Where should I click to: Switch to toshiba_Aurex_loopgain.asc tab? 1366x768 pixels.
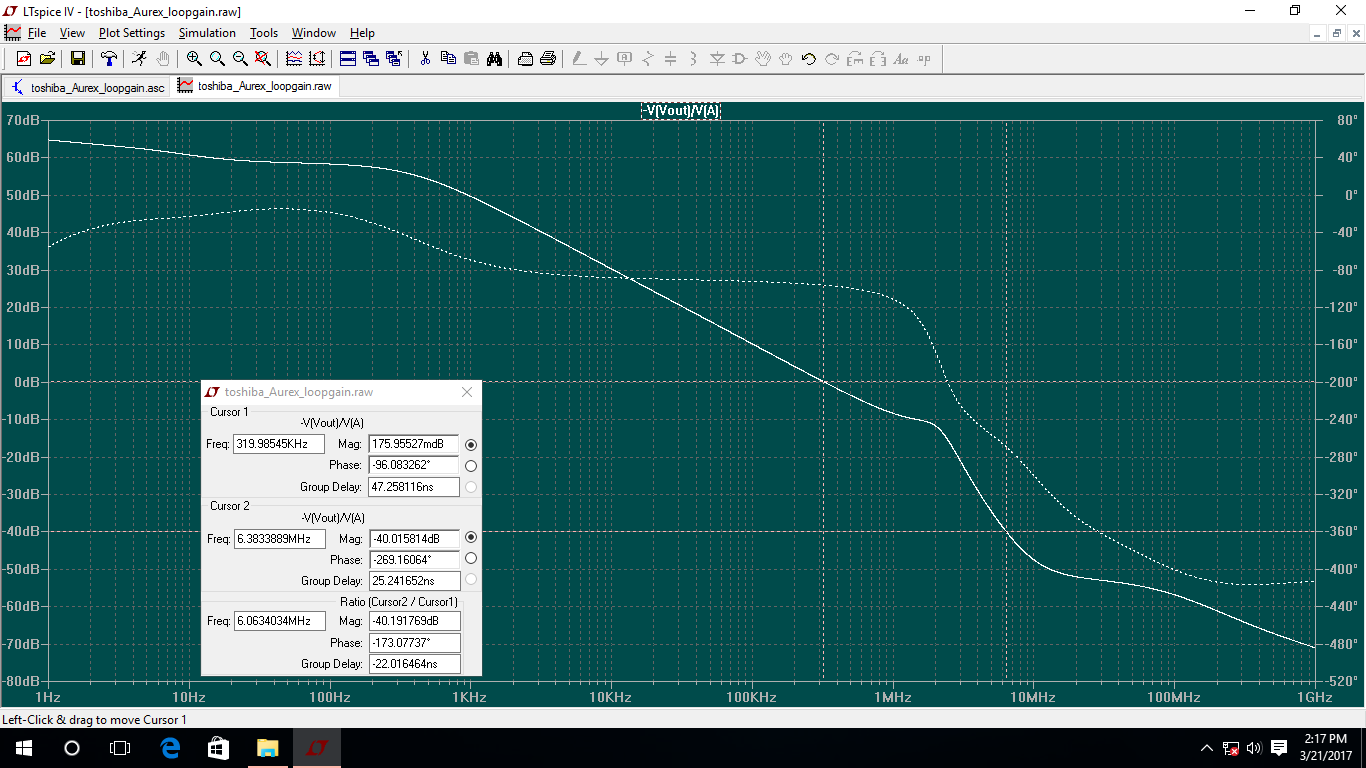[88, 87]
